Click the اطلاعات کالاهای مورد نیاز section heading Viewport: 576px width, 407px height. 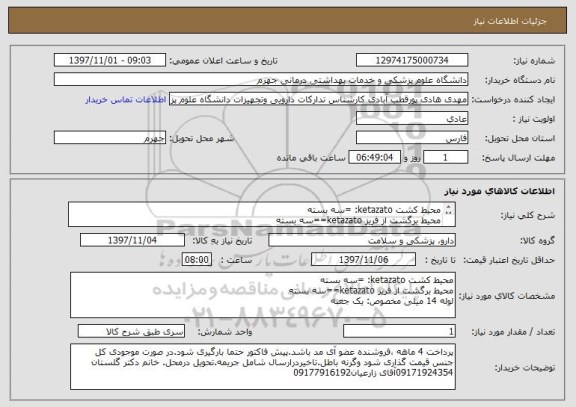pyautogui.click(x=499, y=191)
